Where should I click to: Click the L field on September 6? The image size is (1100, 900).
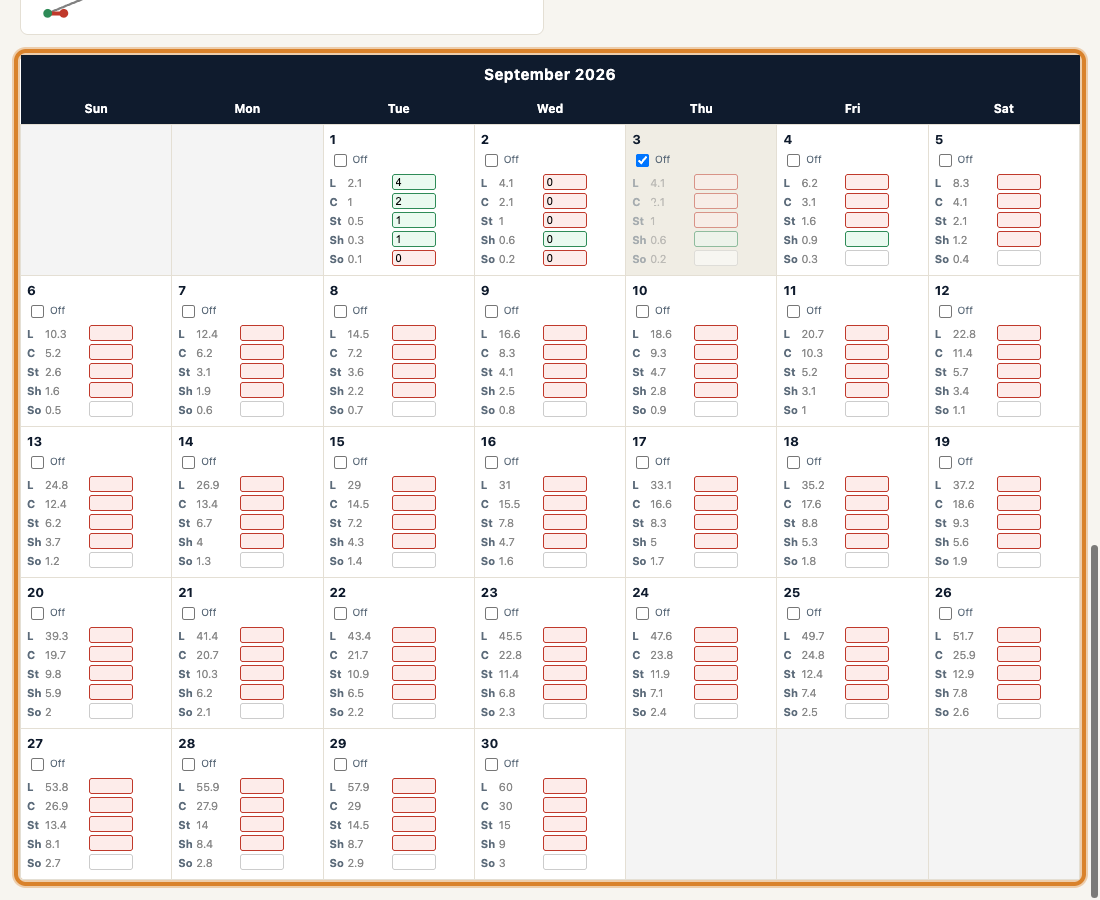pyautogui.click(x=111, y=333)
